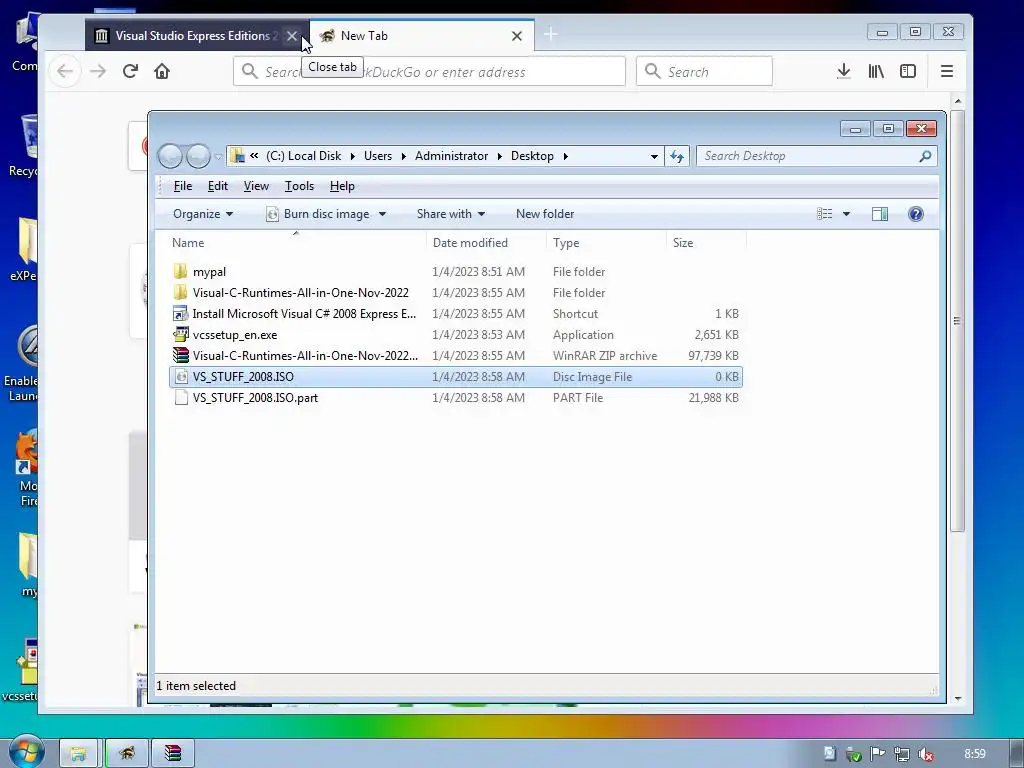
Task: Create a New folder
Action: 545,214
